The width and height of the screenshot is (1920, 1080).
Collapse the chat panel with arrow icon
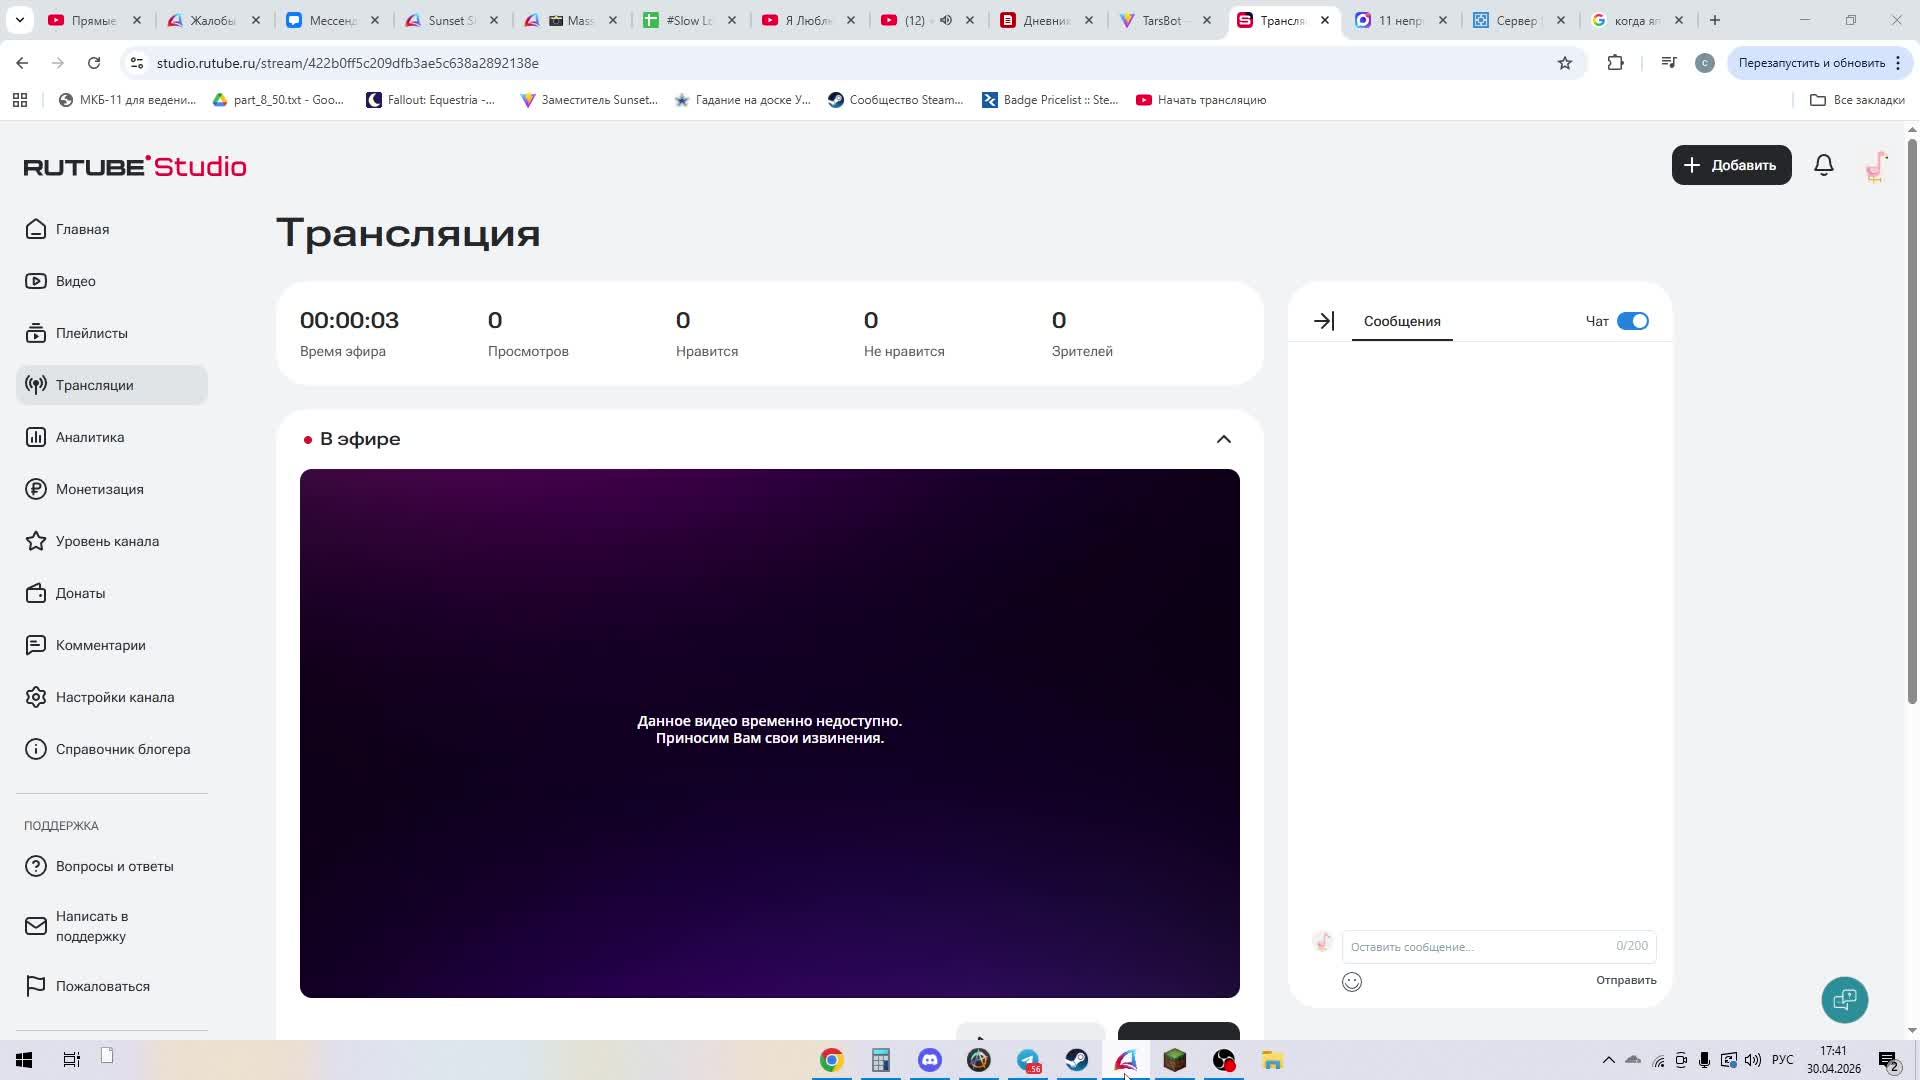pyautogui.click(x=1324, y=321)
